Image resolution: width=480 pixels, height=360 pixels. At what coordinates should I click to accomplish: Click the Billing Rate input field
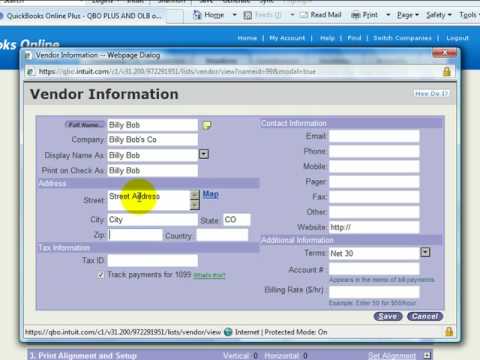374,292
